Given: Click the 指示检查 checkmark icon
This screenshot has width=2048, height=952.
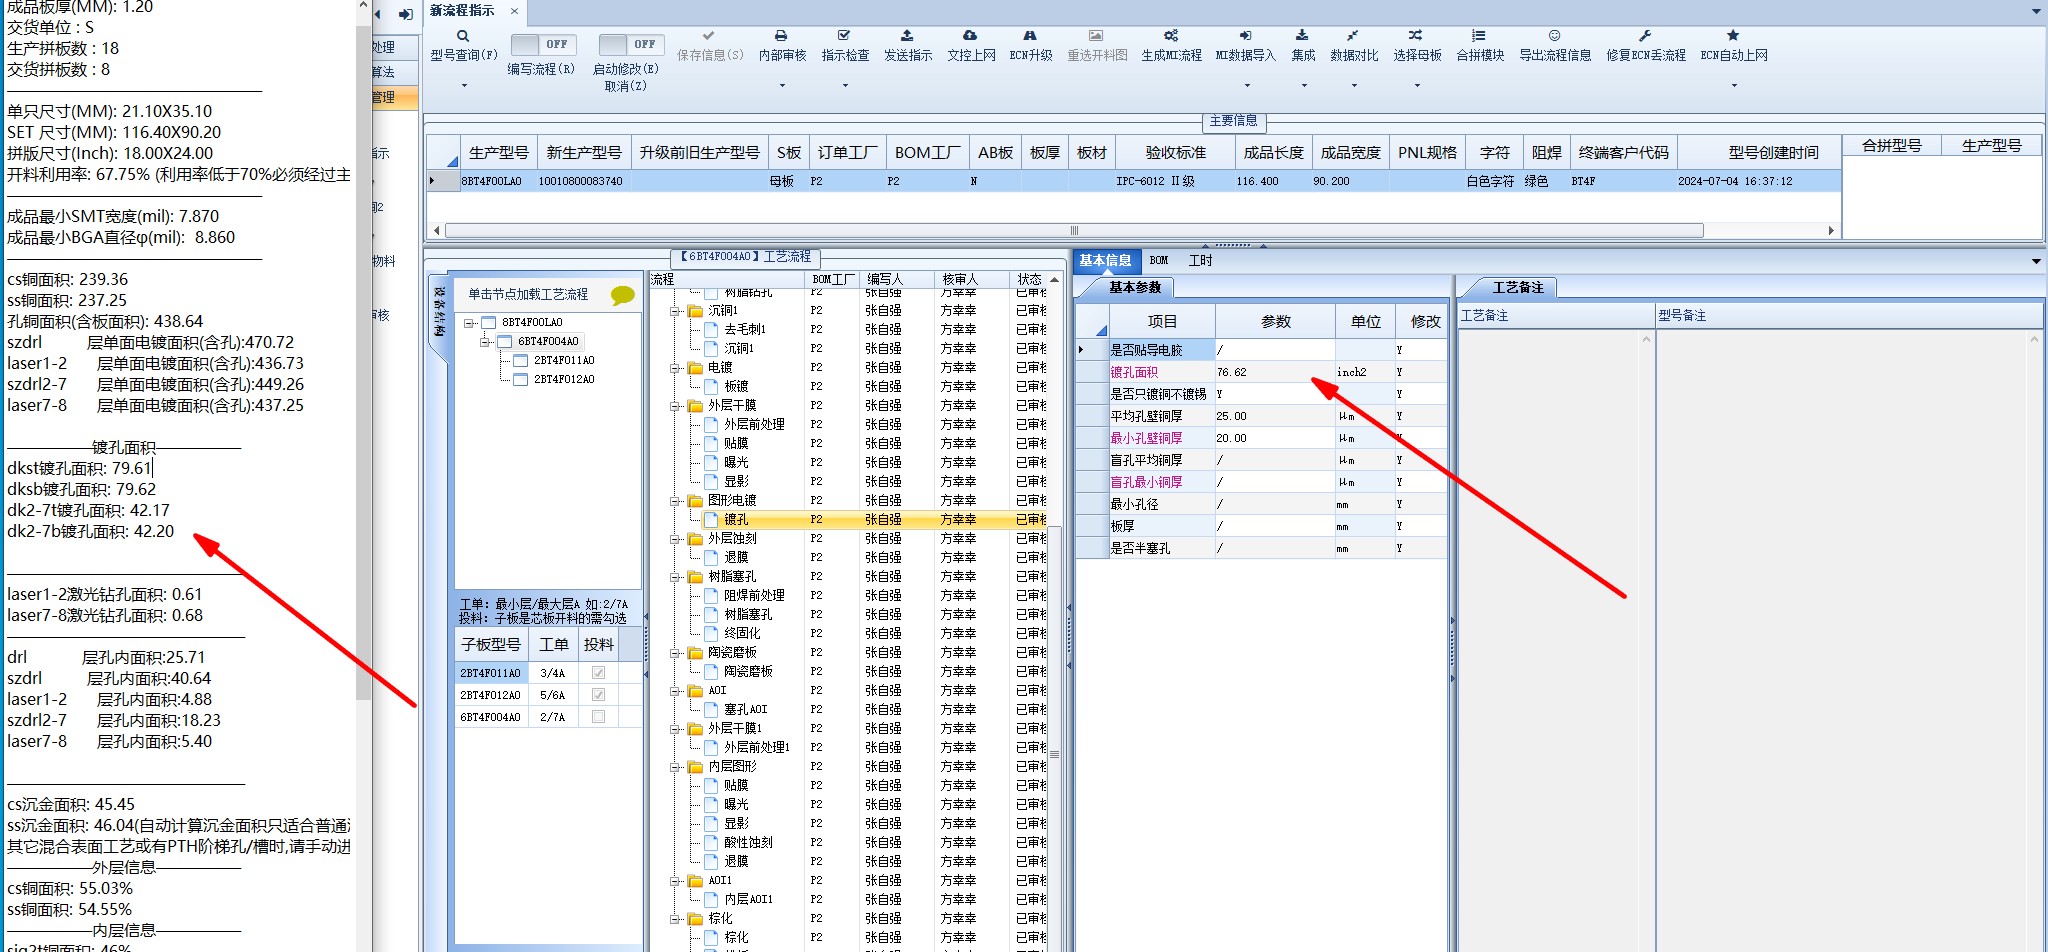Looking at the screenshot, I should pyautogui.click(x=844, y=35).
